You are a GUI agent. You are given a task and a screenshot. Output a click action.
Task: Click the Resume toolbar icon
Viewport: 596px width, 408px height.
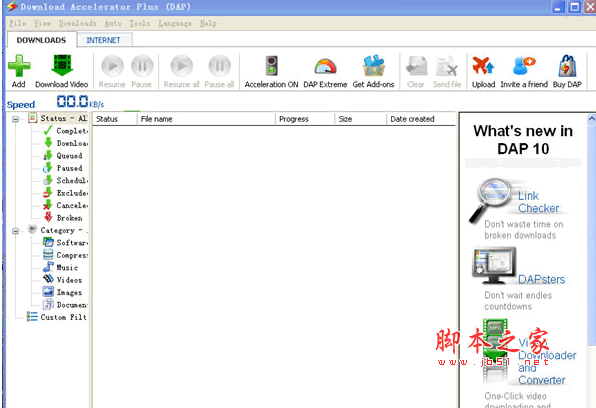pos(112,66)
